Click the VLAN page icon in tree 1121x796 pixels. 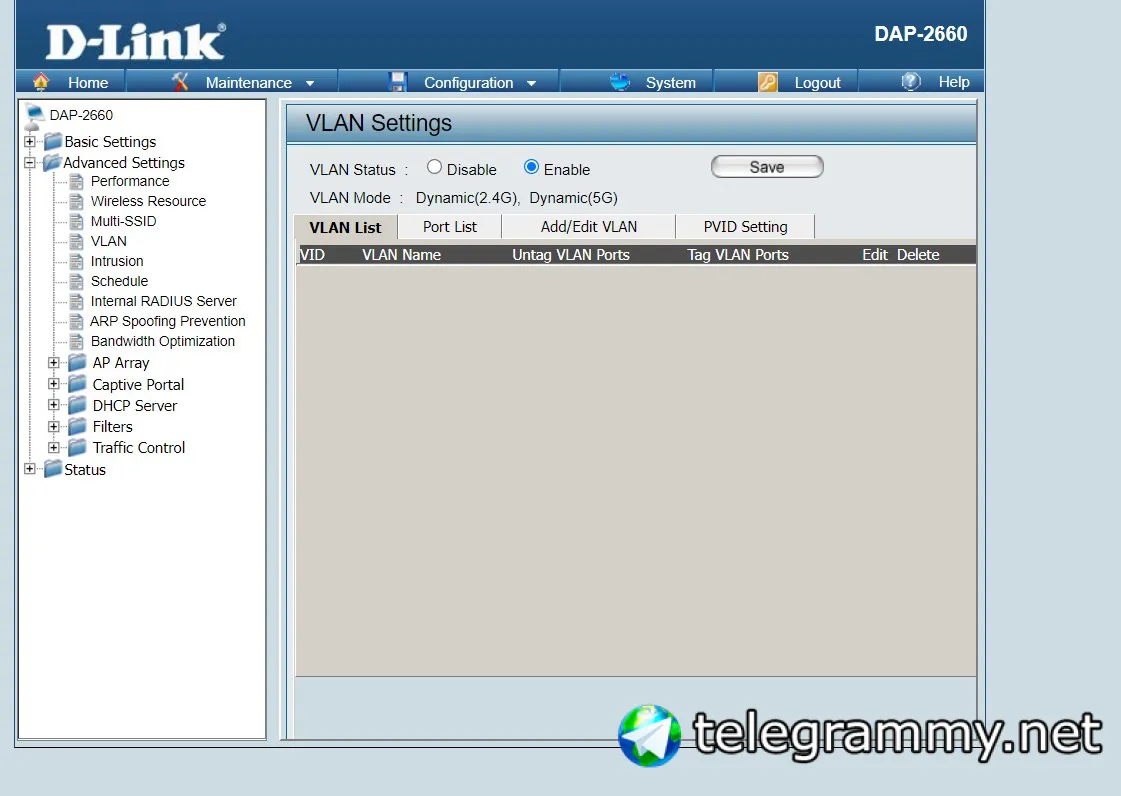coord(76,242)
